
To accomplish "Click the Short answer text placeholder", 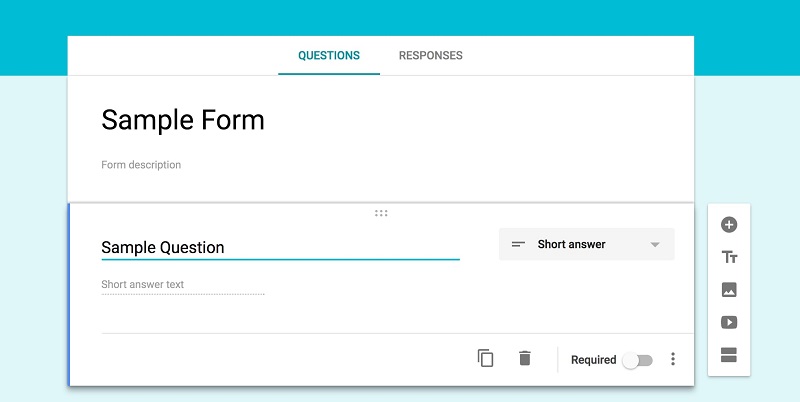I will click(x=143, y=285).
